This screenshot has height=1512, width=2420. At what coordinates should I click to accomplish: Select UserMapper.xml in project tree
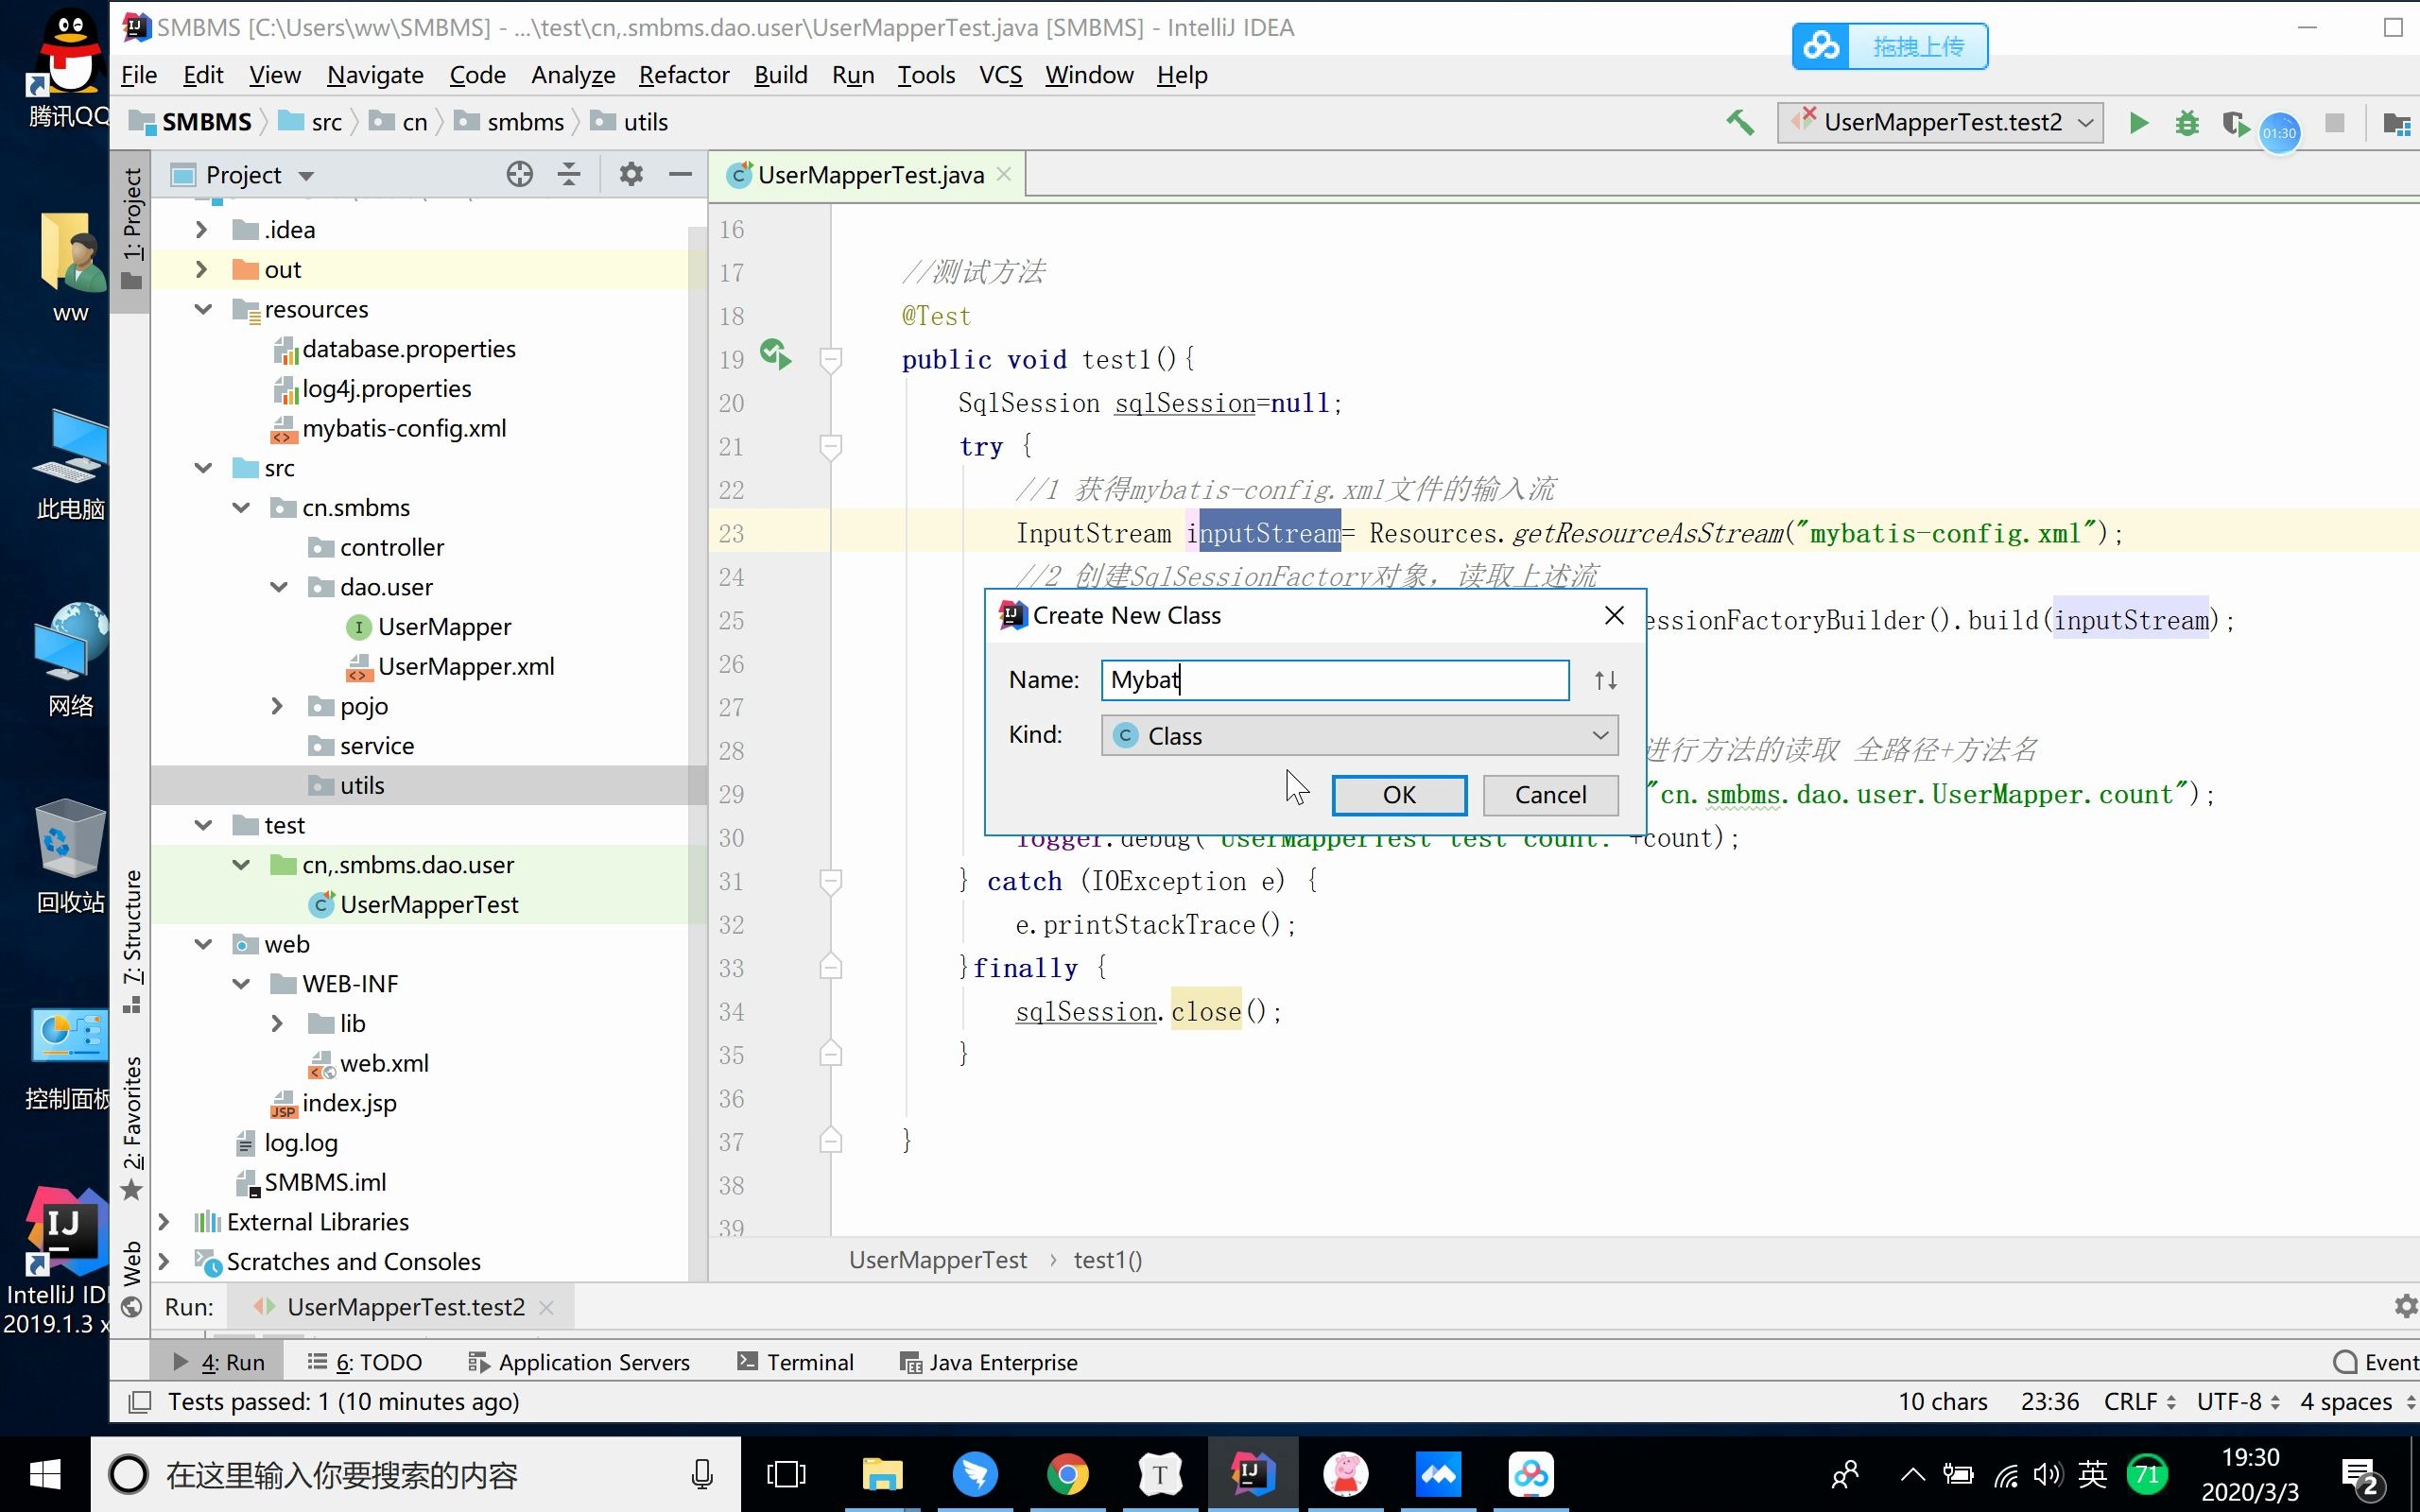pos(465,665)
